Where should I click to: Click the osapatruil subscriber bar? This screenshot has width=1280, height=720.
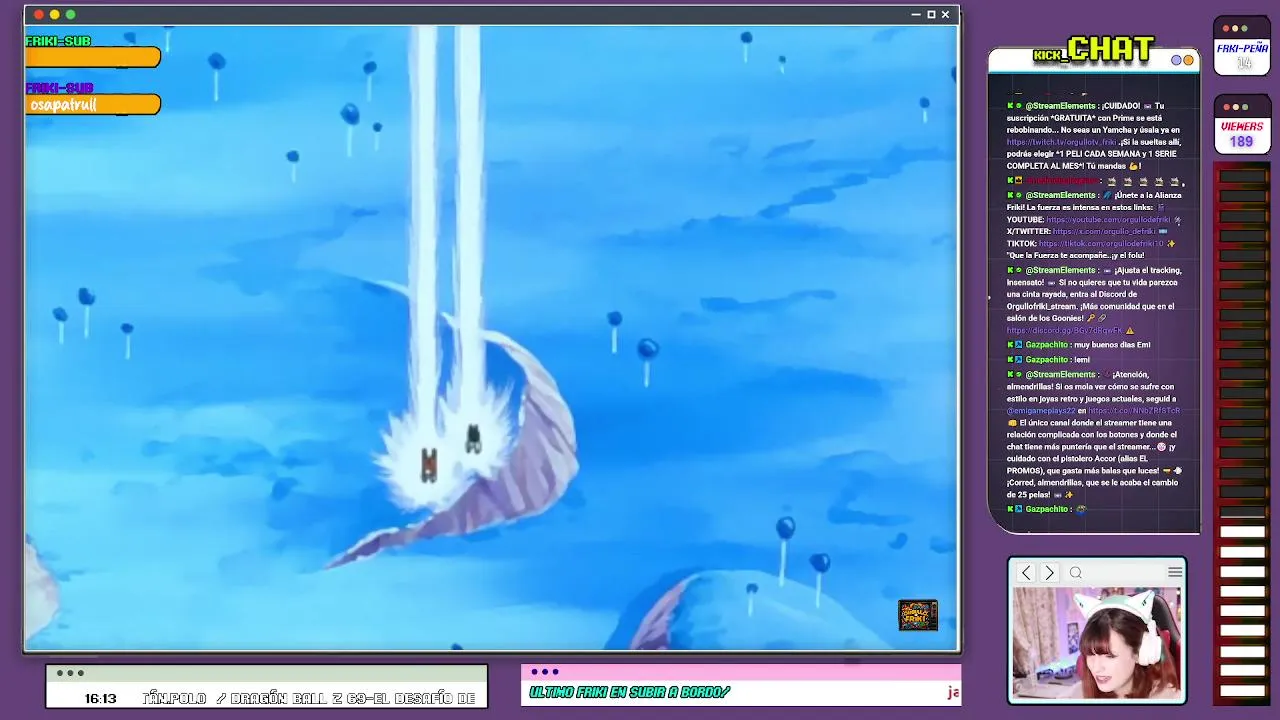(x=93, y=105)
